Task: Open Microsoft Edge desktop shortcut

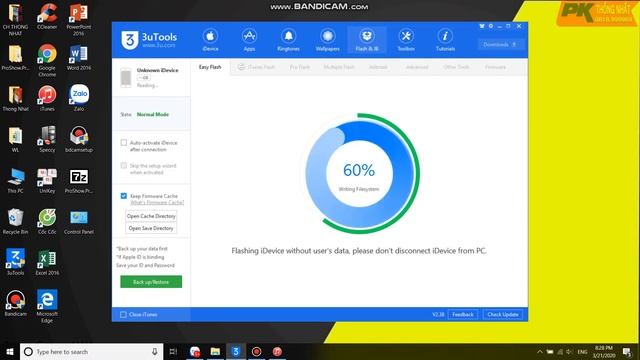Action: 47,306
